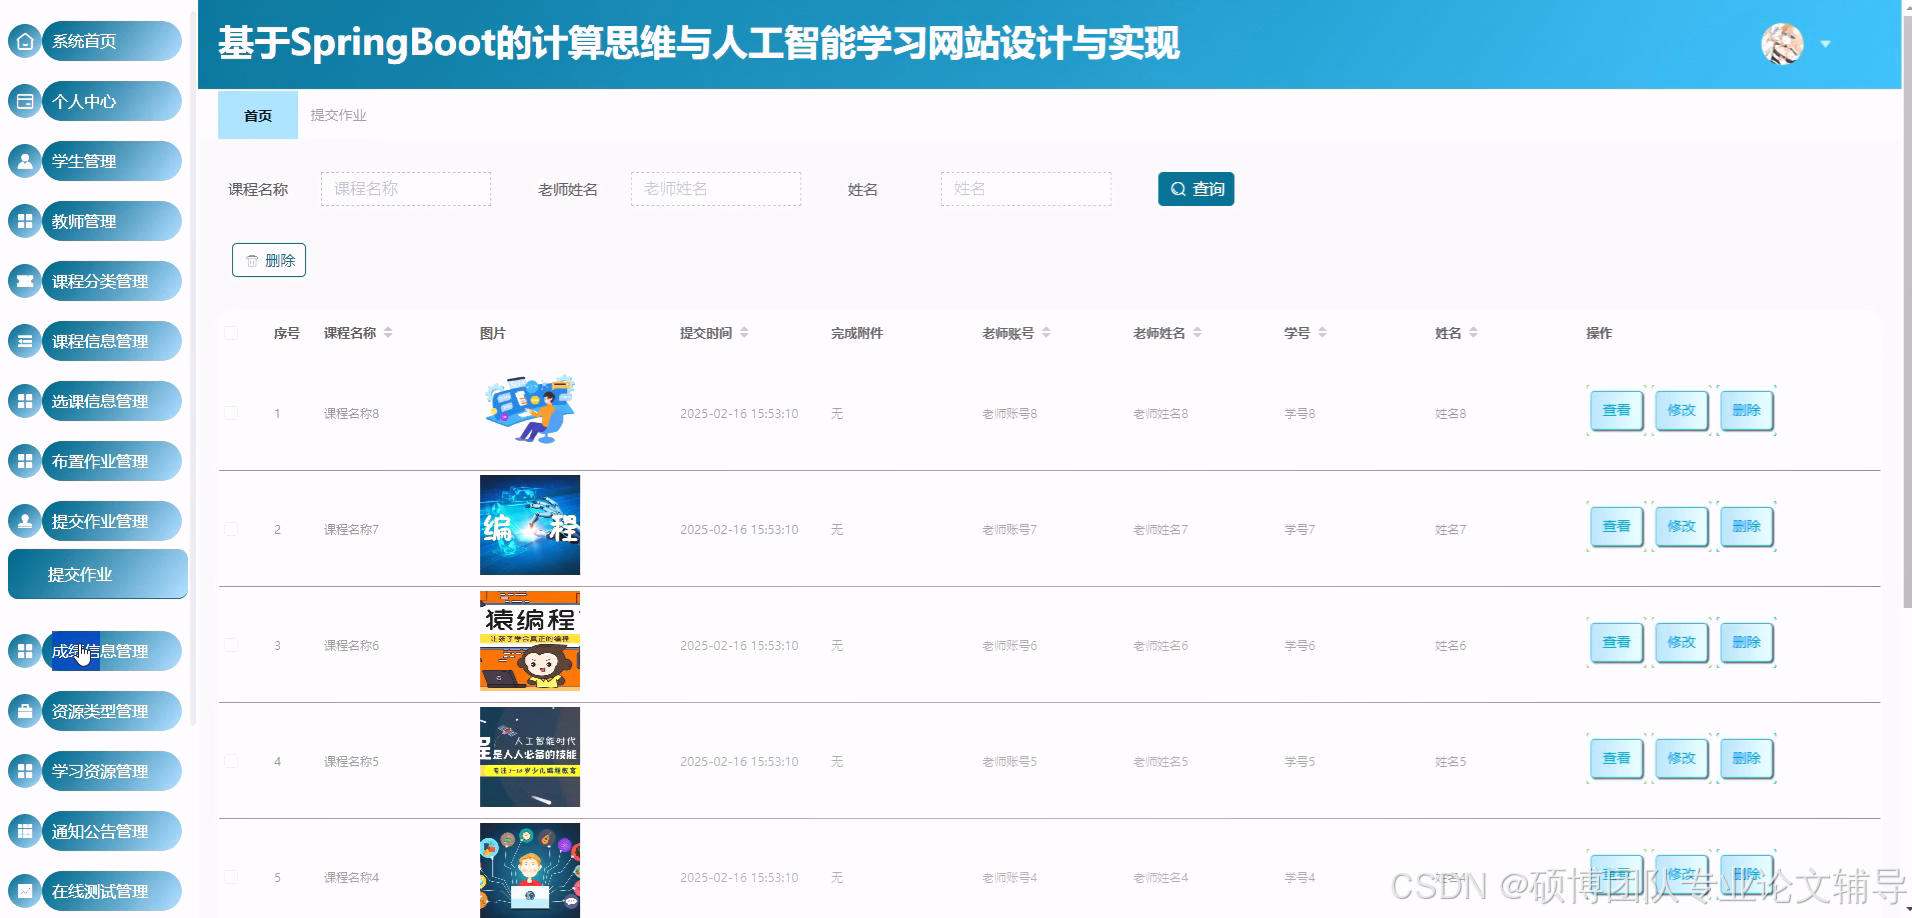Viewport: 1912px width, 918px height.
Task: Sort by 老师姓名 column arrows
Action: pos(1197,333)
